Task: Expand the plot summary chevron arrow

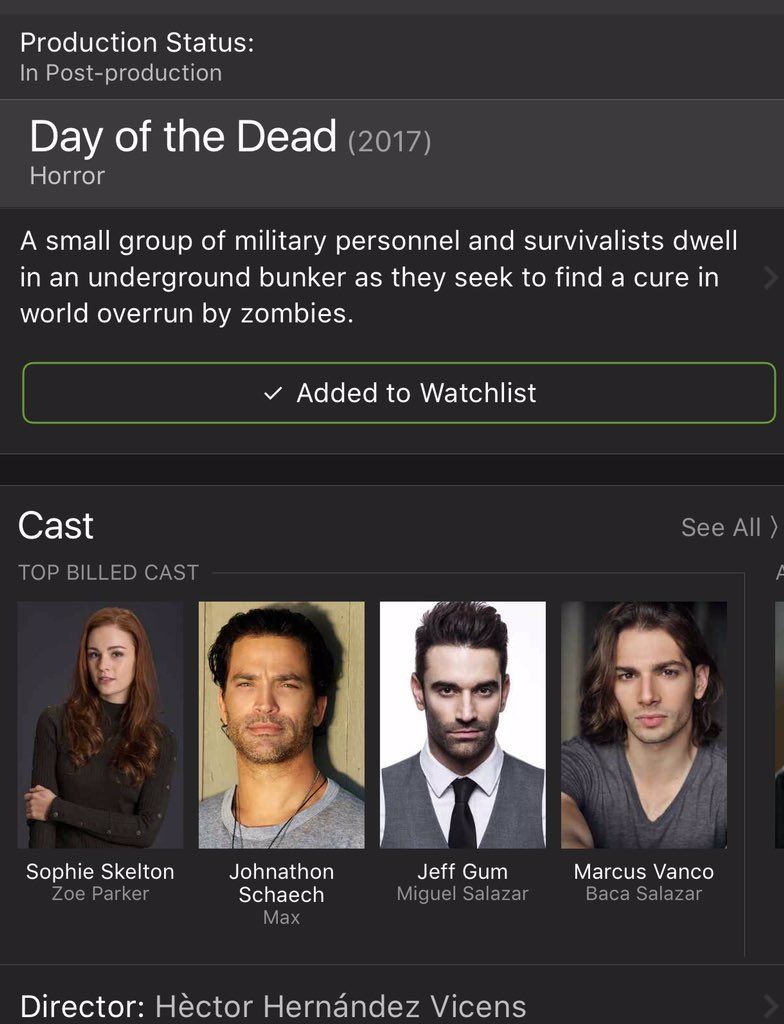Action: 771,278
